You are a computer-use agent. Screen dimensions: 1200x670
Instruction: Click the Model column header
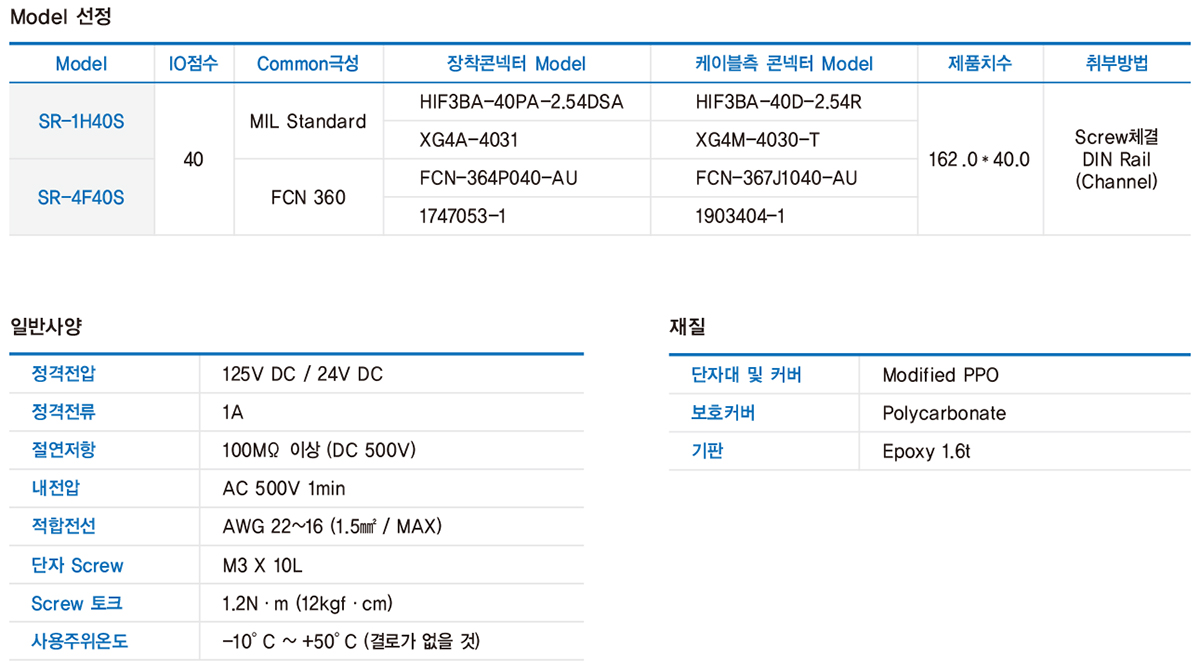[x=81, y=64]
